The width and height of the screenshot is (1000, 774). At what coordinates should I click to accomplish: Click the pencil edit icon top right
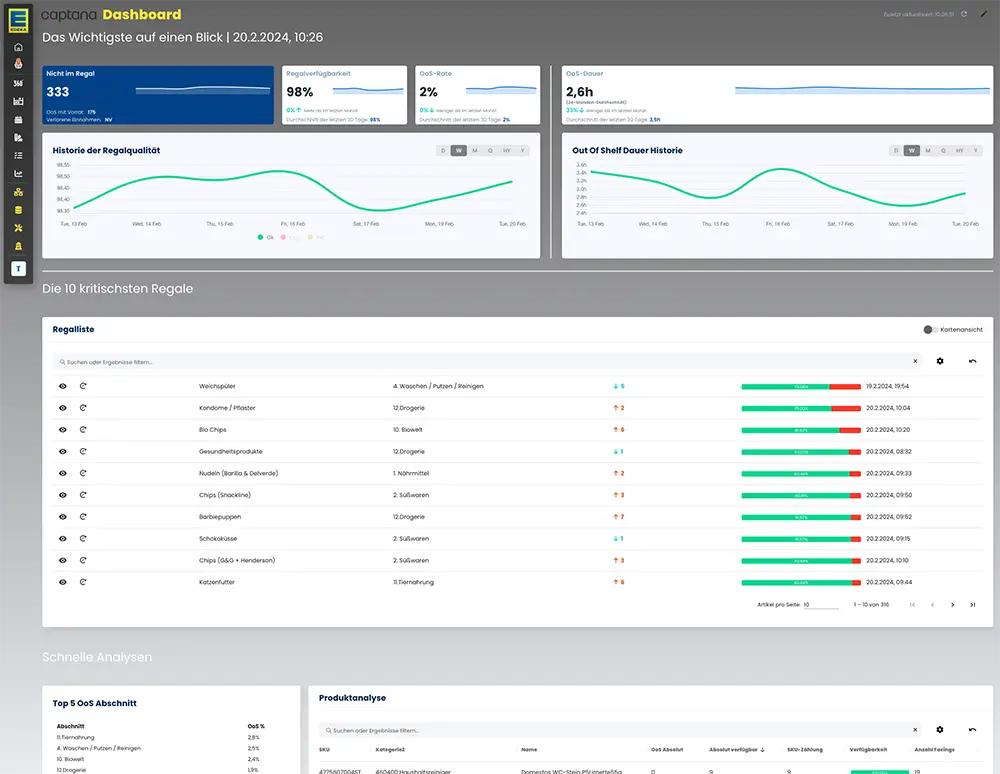(x=984, y=14)
